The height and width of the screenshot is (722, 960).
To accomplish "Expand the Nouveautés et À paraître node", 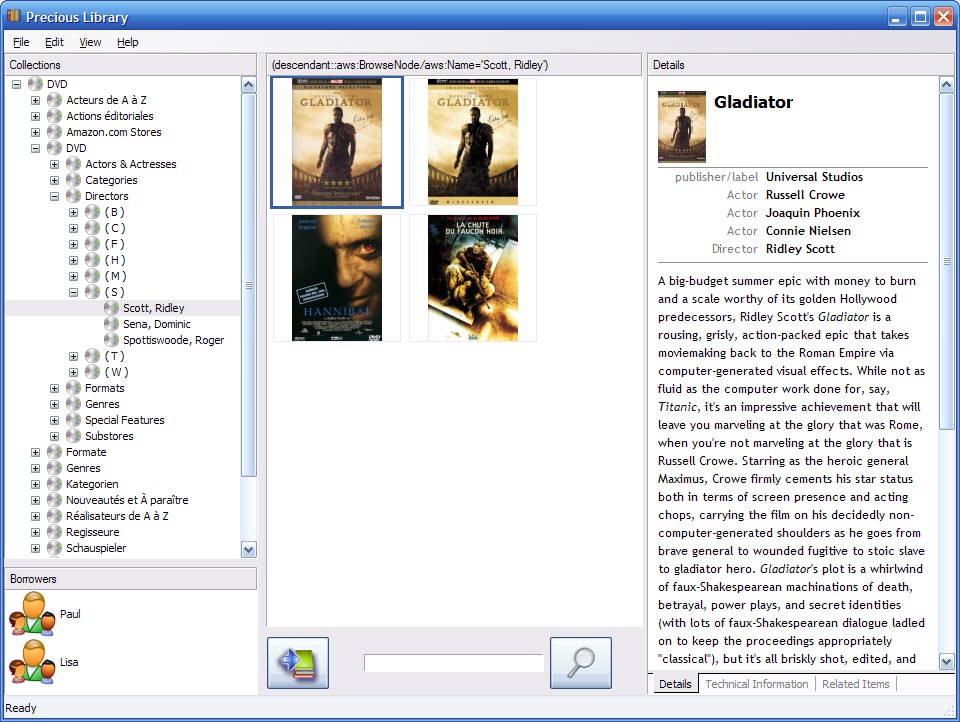I will coord(36,500).
